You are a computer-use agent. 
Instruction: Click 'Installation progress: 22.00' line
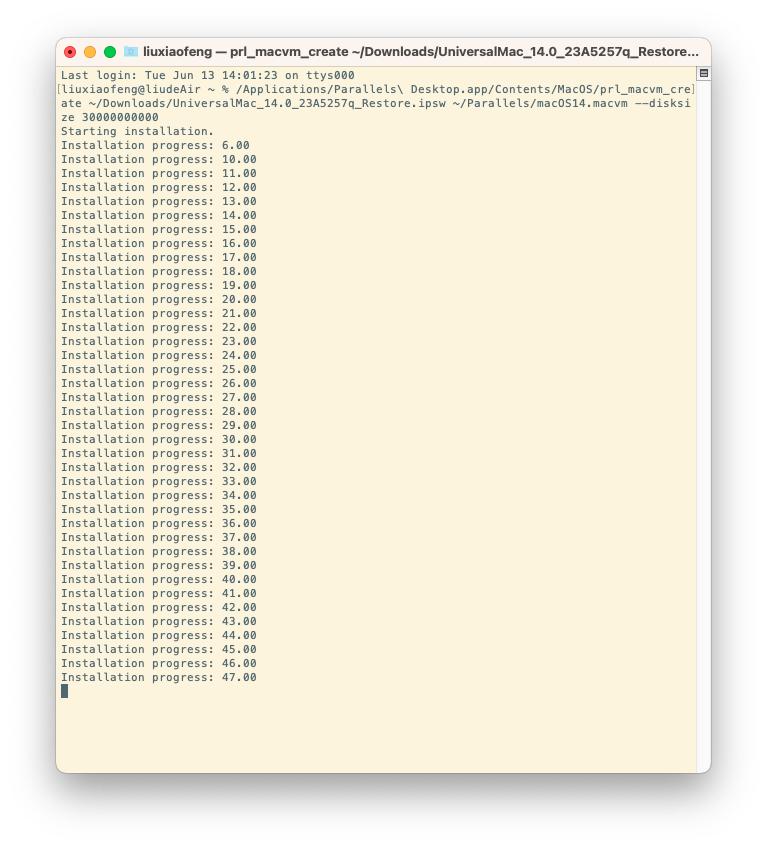tap(158, 327)
